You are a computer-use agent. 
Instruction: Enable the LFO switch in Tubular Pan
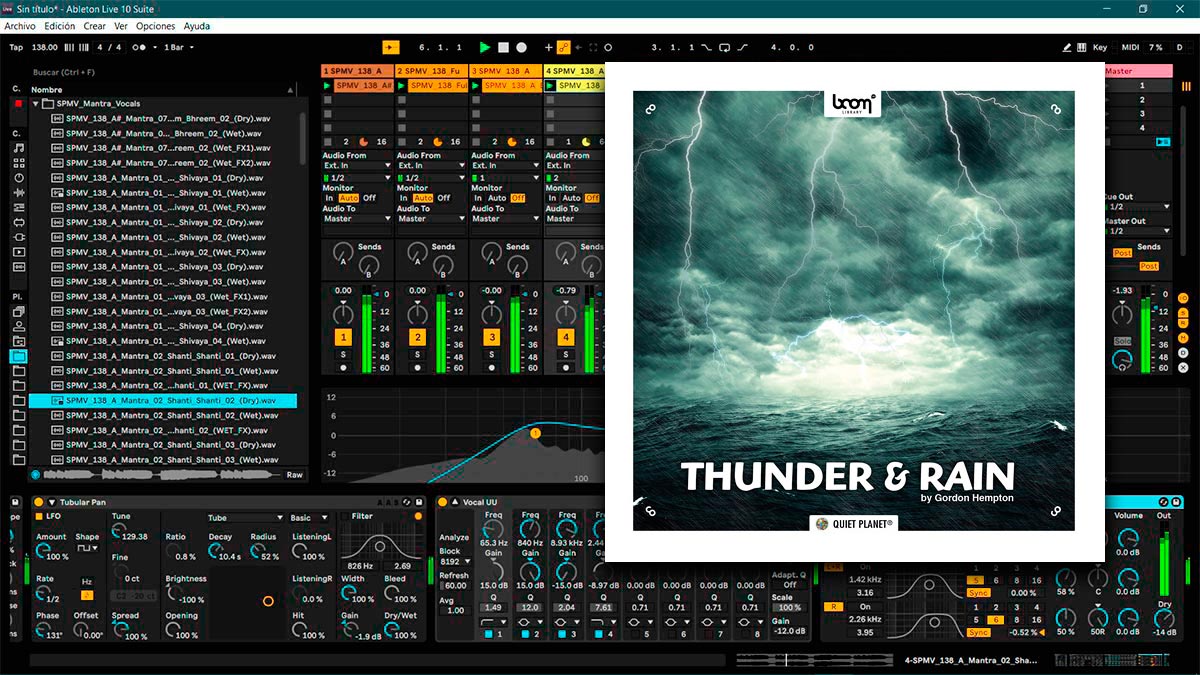(x=38, y=516)
